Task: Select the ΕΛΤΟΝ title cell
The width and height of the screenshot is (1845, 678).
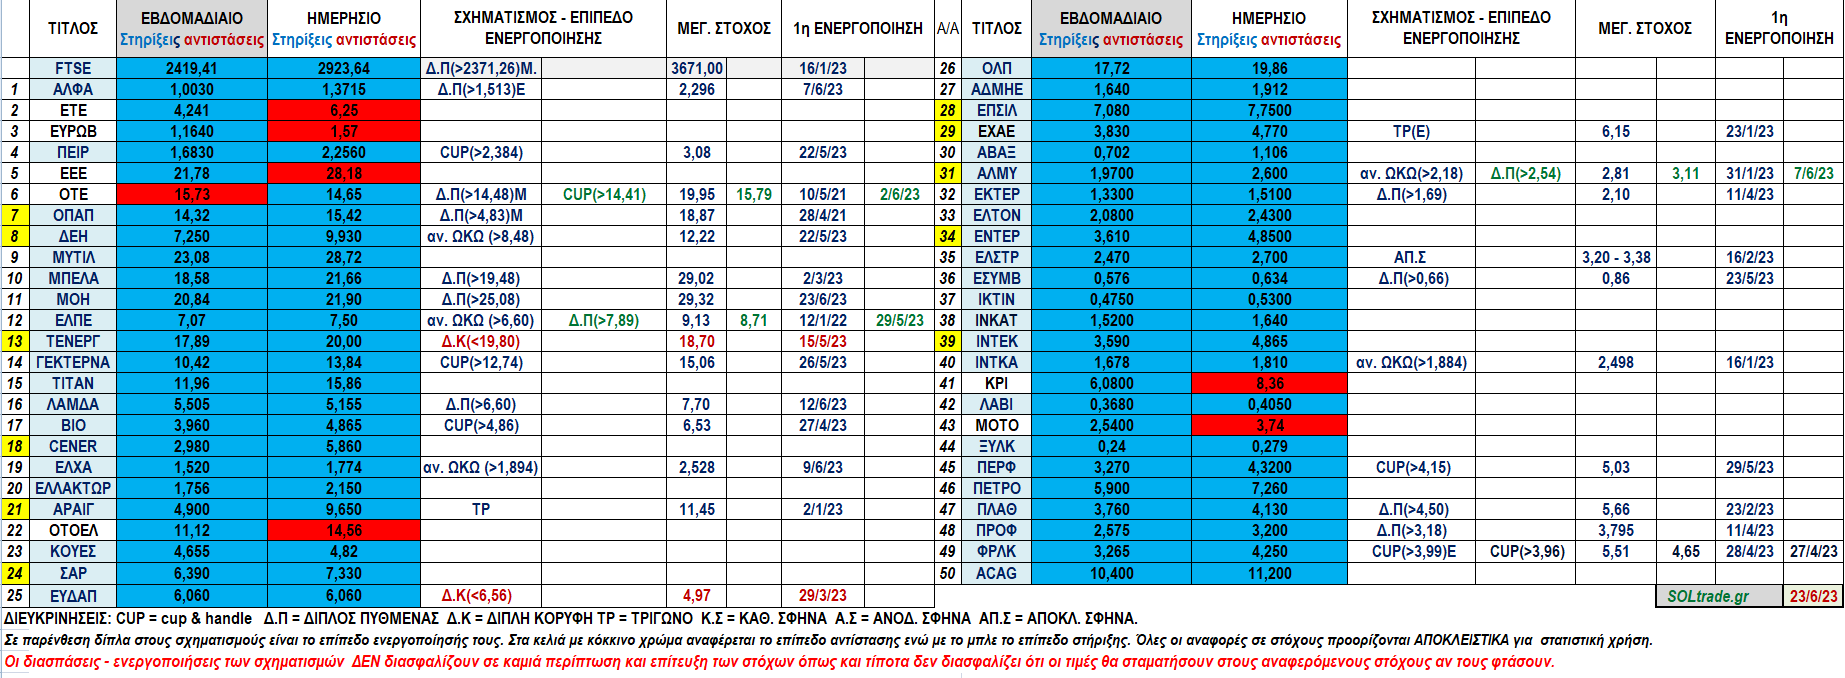Action: pyautogui.click(x=997, y=215)
